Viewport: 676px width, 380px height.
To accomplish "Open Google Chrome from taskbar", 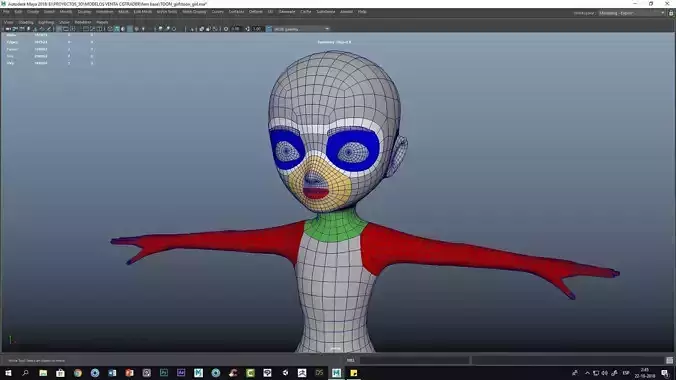I will click(78, 373).
